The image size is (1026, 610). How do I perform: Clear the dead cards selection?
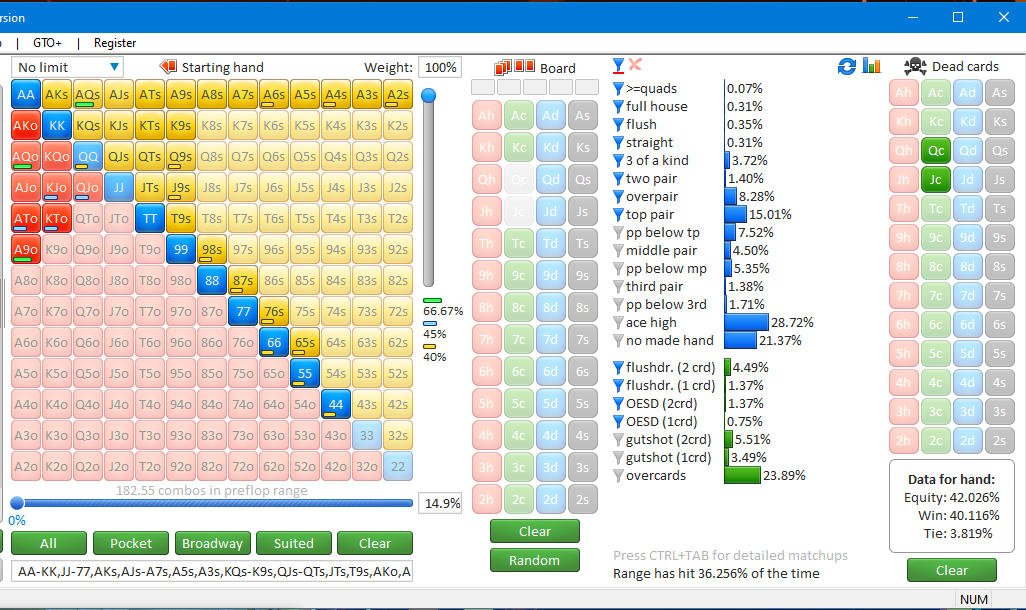[951, 570]
